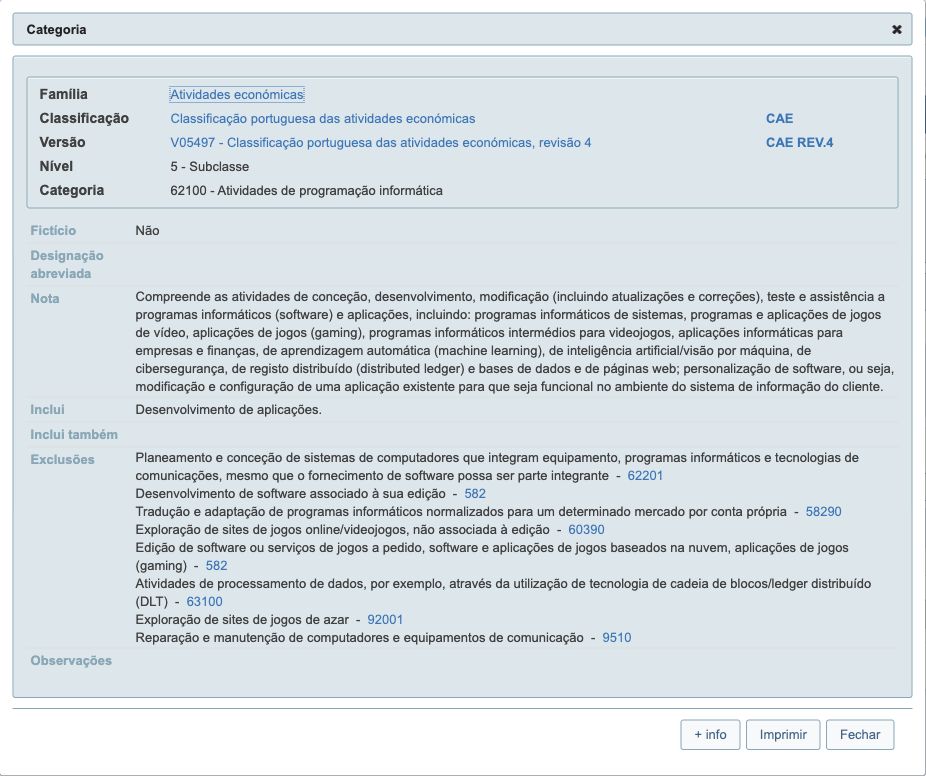Click the 'Fictício' field label
The width and height of the screenshot is (926, 776).
(53, 230)
